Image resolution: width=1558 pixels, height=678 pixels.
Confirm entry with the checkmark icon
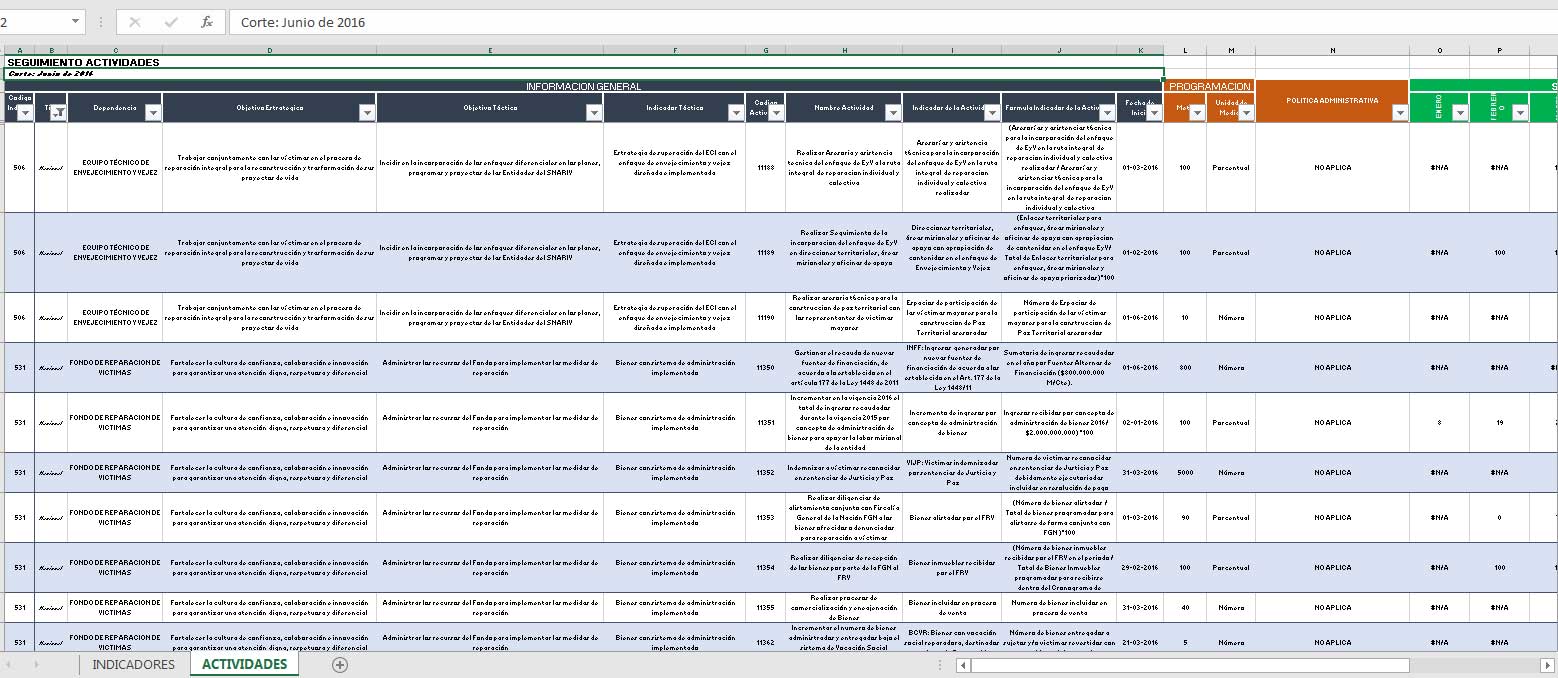[x=171, y=22]
